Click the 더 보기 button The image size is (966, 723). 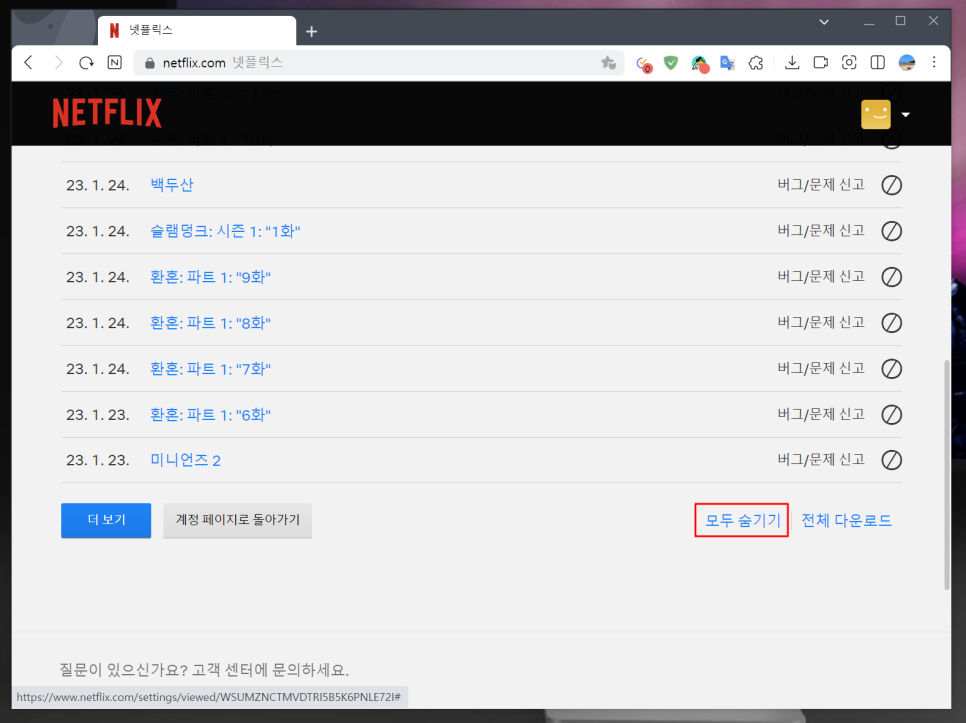click(x=106, y=520)
